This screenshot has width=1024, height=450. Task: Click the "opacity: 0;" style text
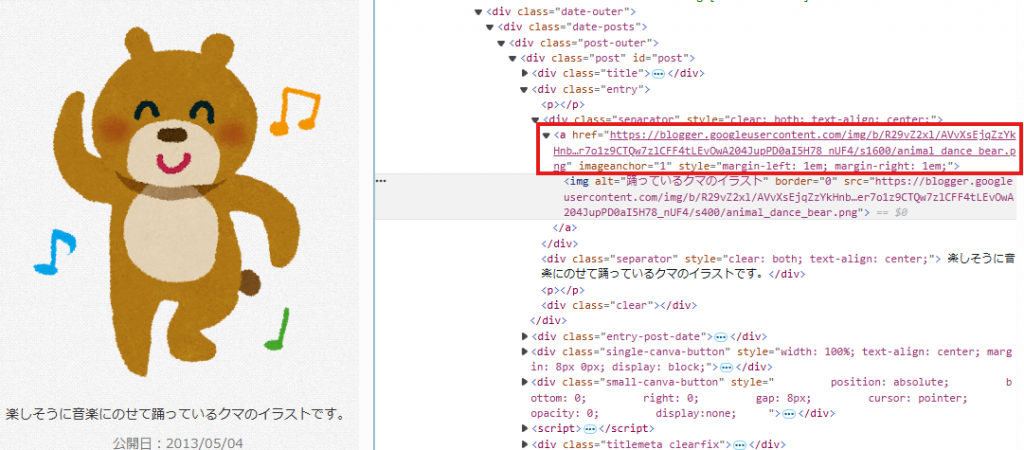(563, 413)
